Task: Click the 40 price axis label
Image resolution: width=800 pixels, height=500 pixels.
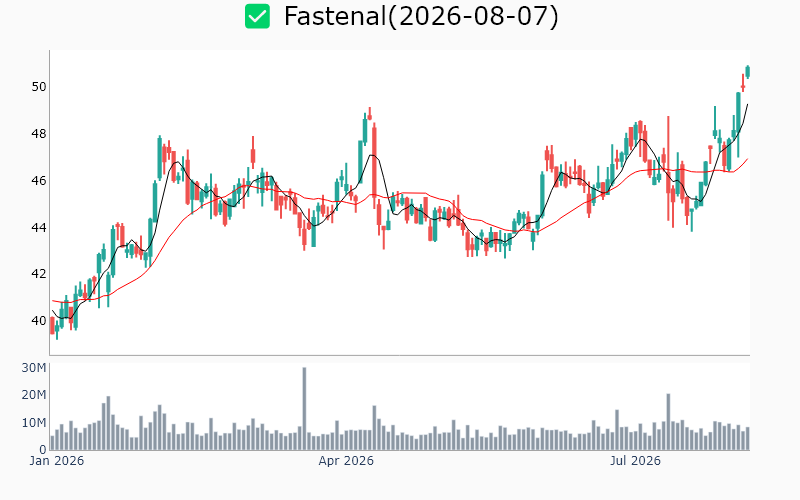Action: pyautogui.click(x=39, y=320)
